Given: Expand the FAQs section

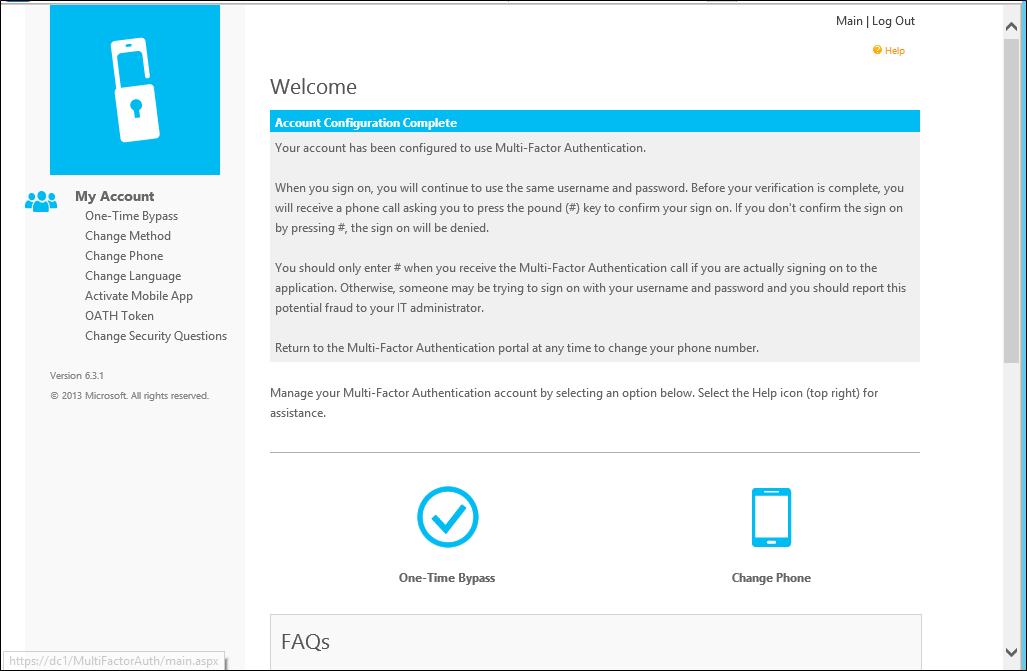Looking at the screenshot, I should click(x=305, y=641).
